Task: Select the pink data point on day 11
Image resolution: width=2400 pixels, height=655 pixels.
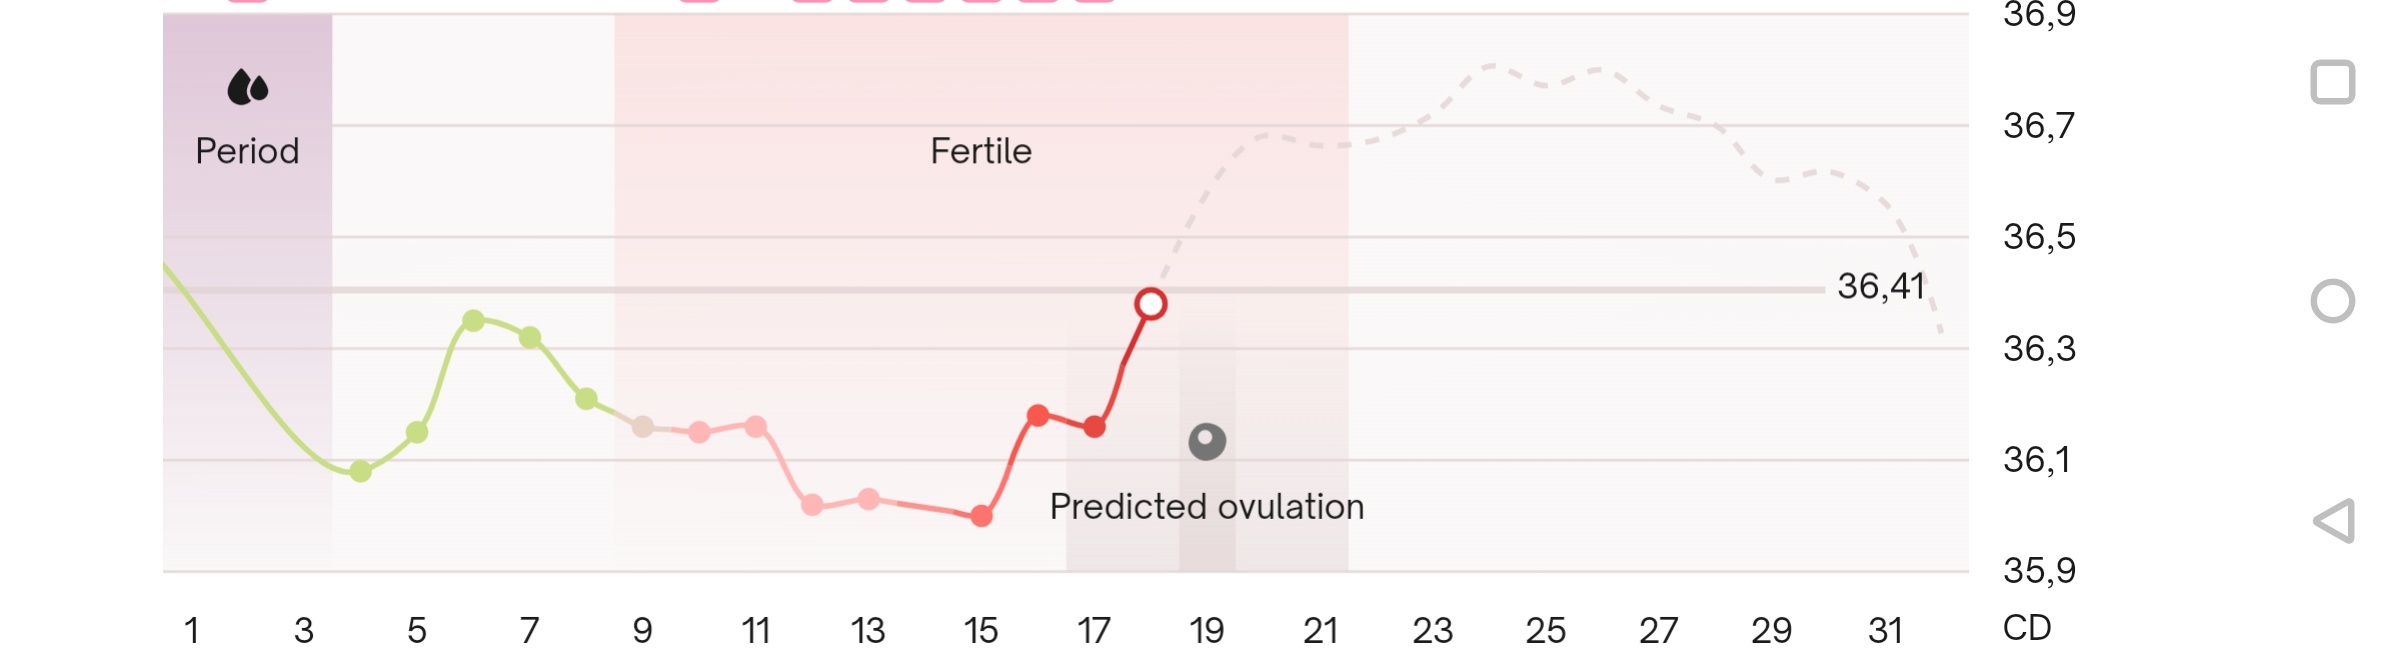Action: click(x=756, y=427)
